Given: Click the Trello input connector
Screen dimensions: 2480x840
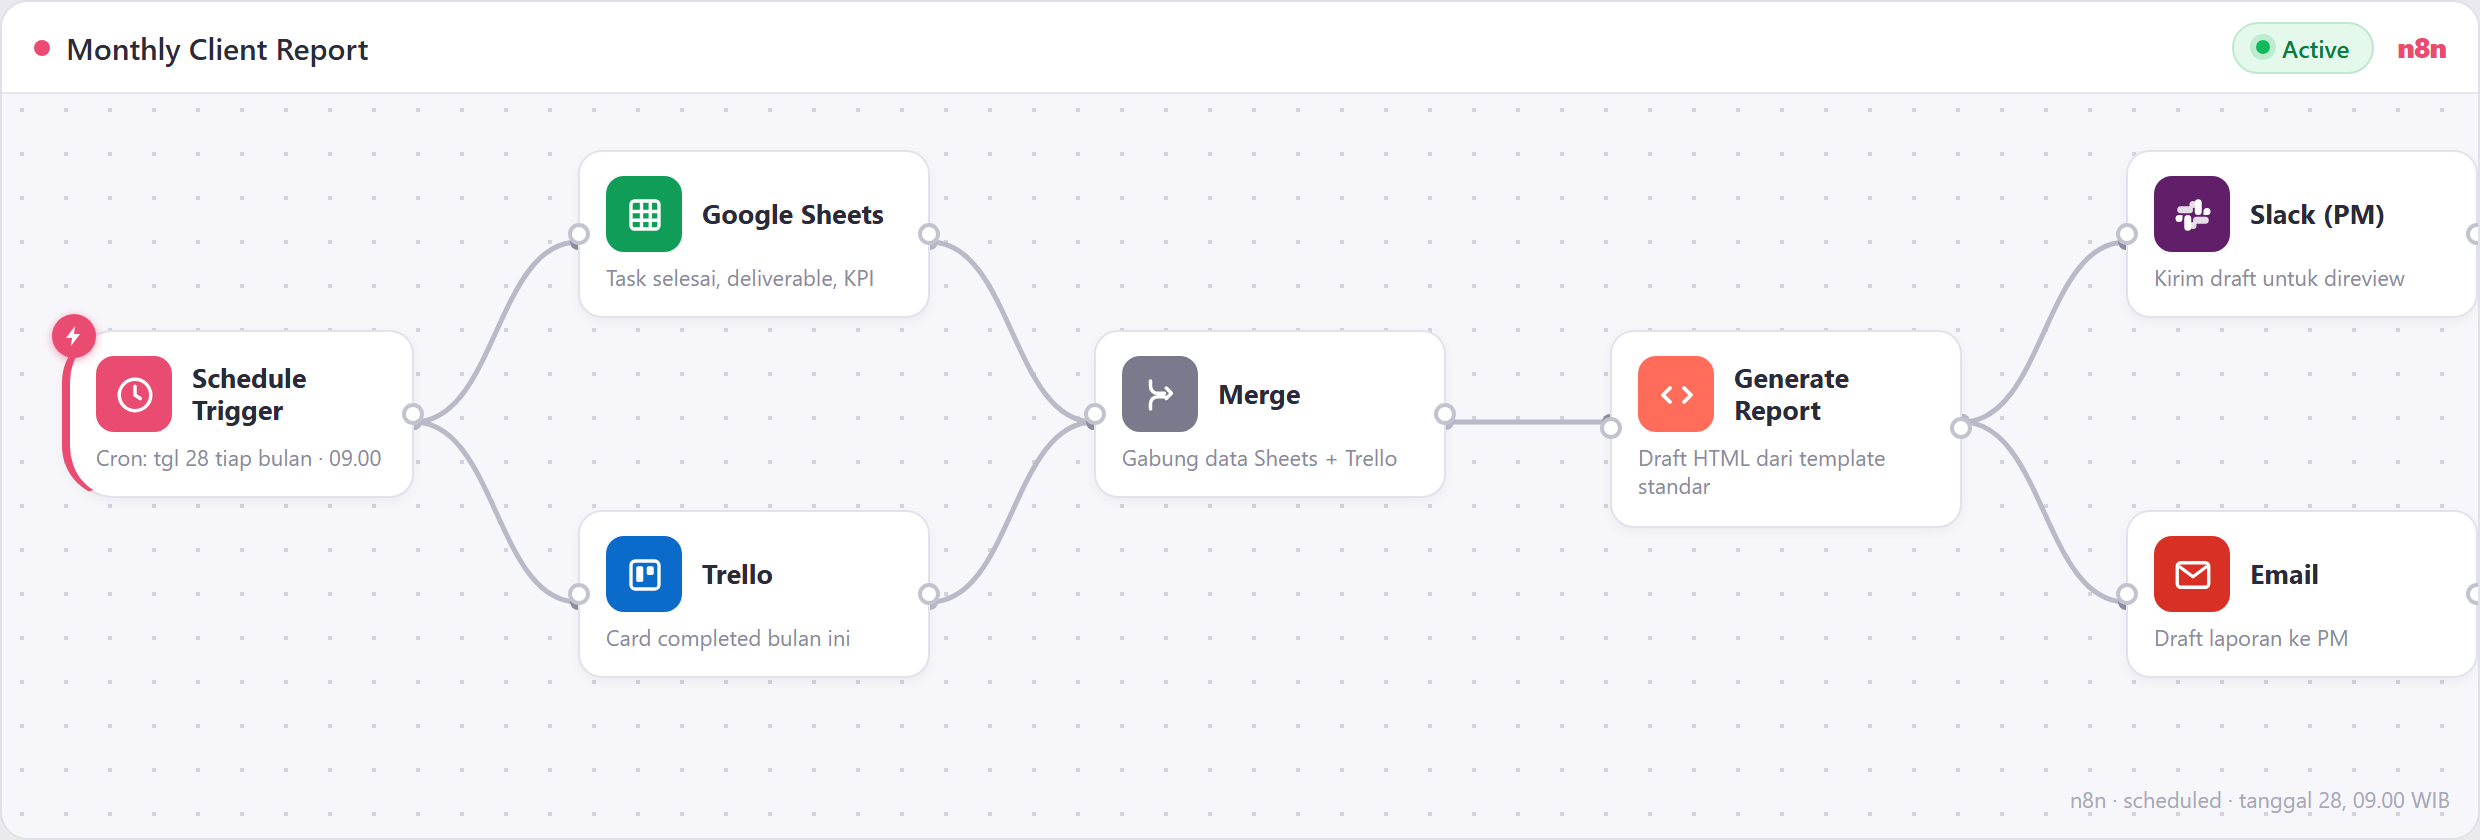Looking at the screenshot, I should click(x=579, y=594).
